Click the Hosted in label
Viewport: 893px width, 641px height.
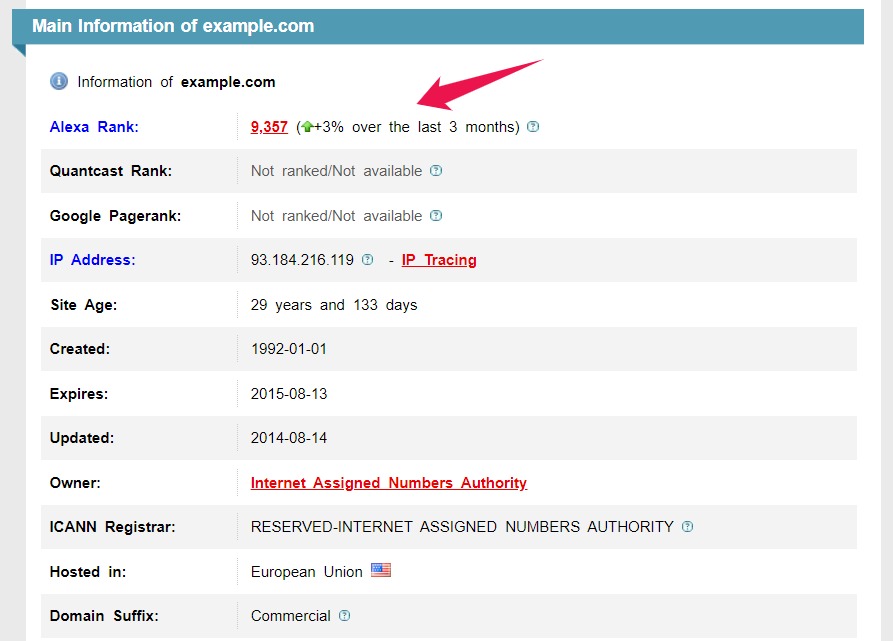click(88, 572)
